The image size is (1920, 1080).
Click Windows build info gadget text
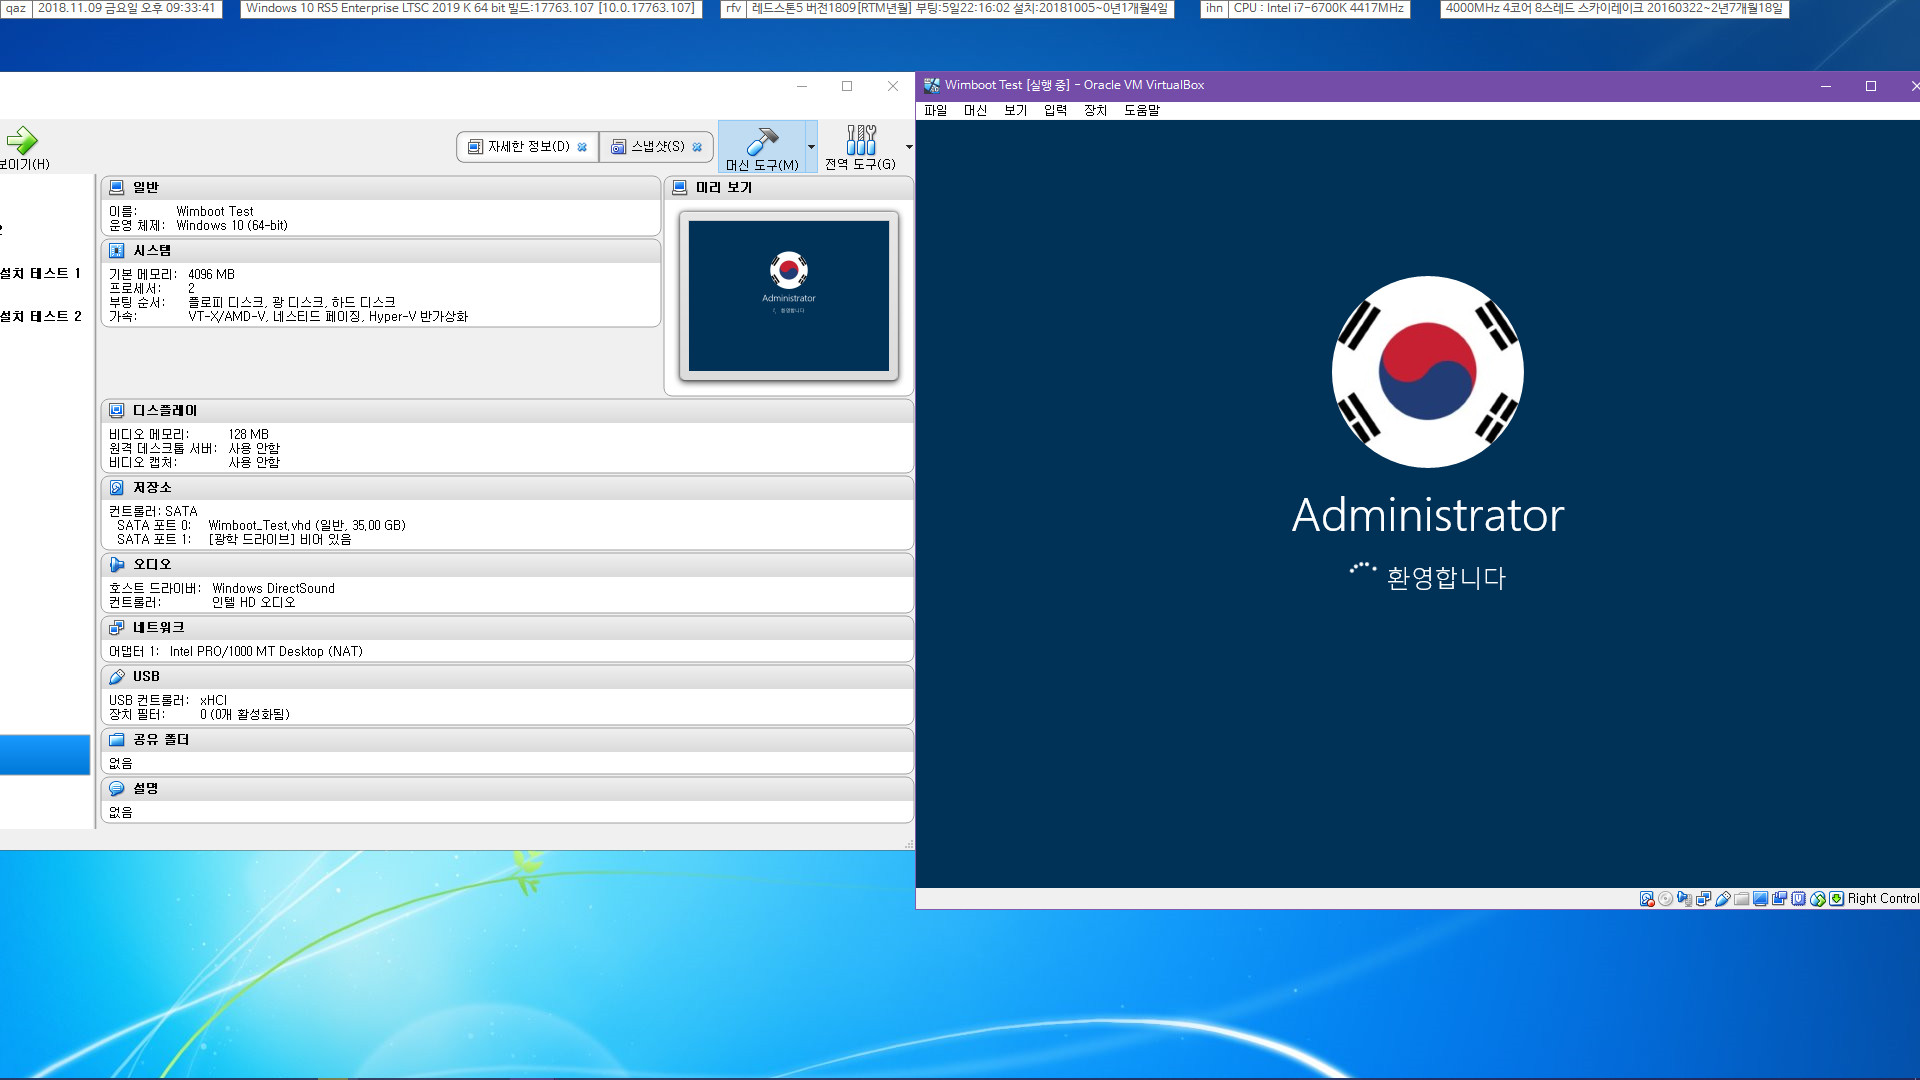470,8
